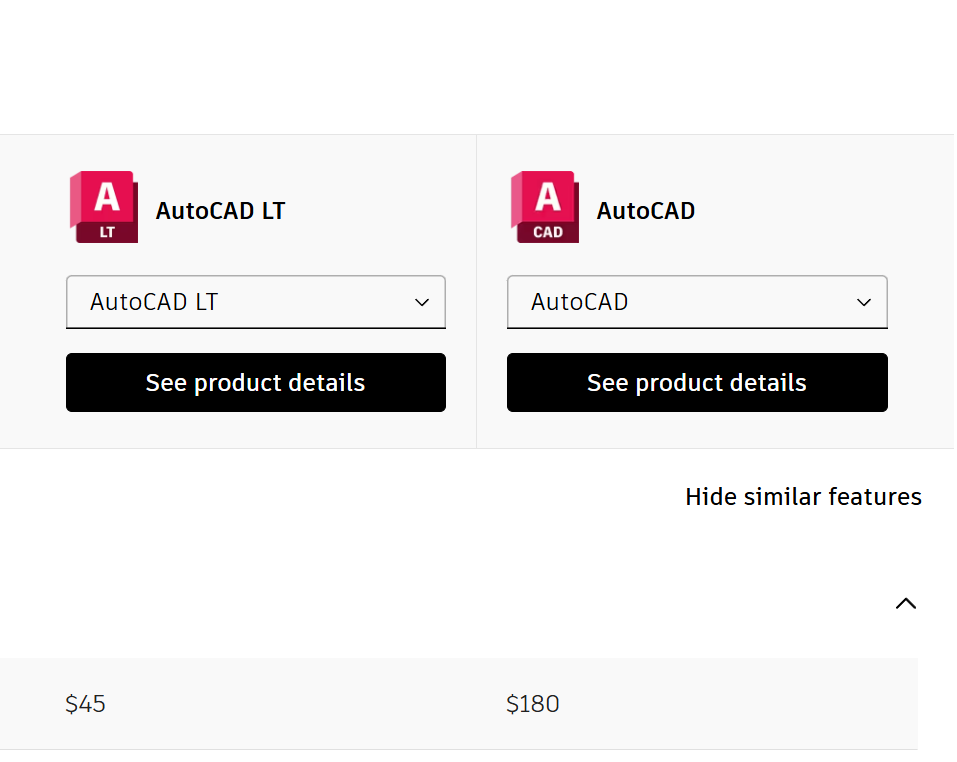Select the $45 price cell
This screenshot has height=762, width=957.
click(x=86, y=704)
